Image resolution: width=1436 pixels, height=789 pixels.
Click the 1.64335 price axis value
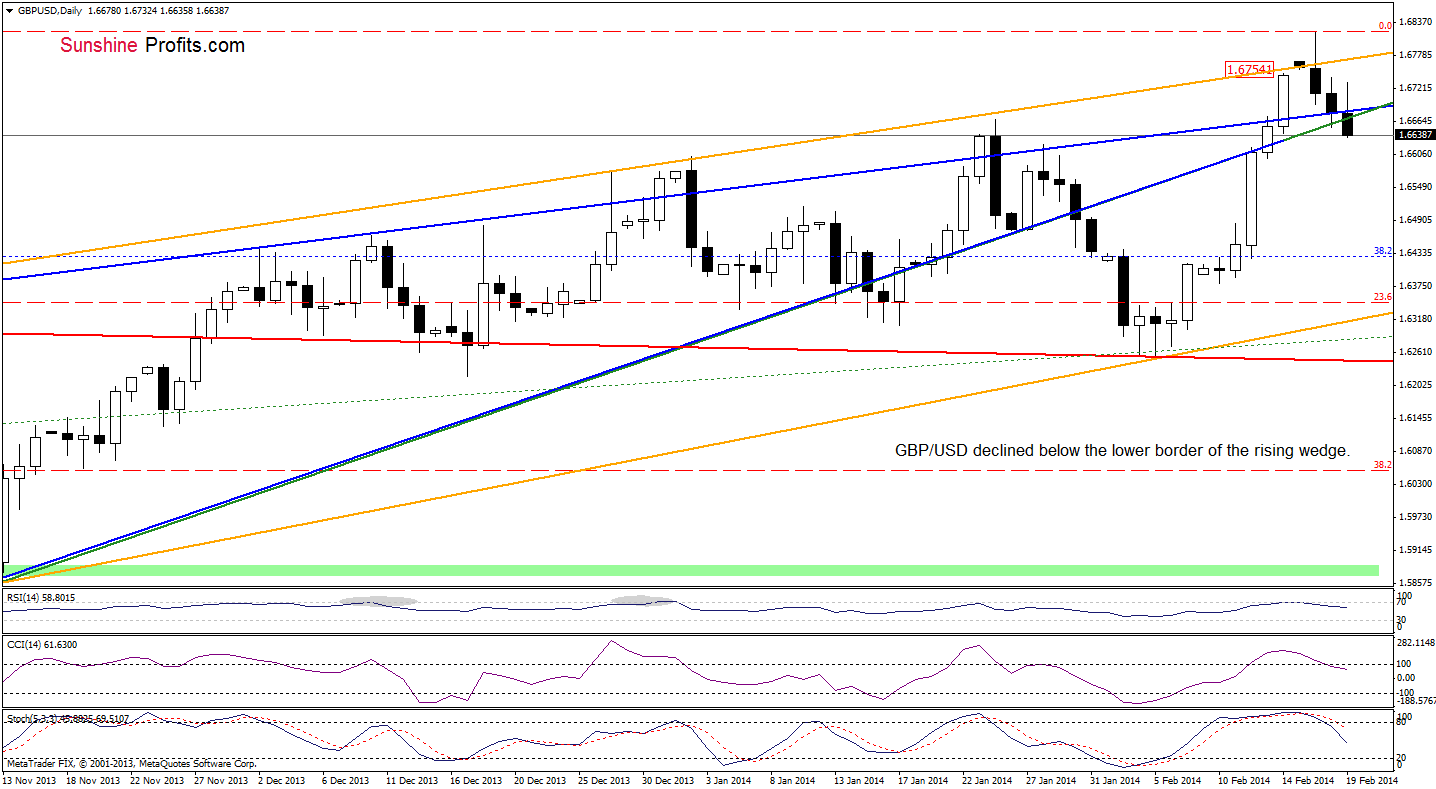click(x=1416, y=253)
